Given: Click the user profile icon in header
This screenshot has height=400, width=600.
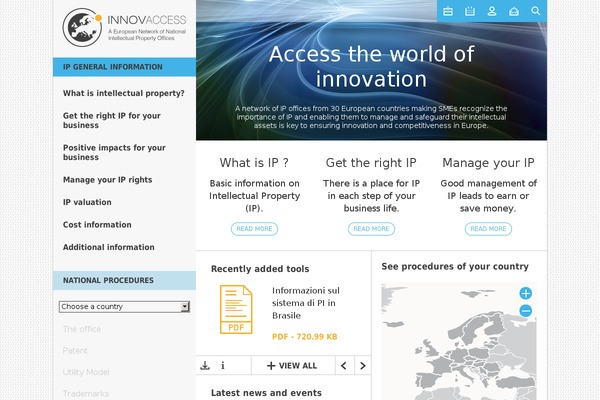Looking at the screenshot, I should 492,11.
